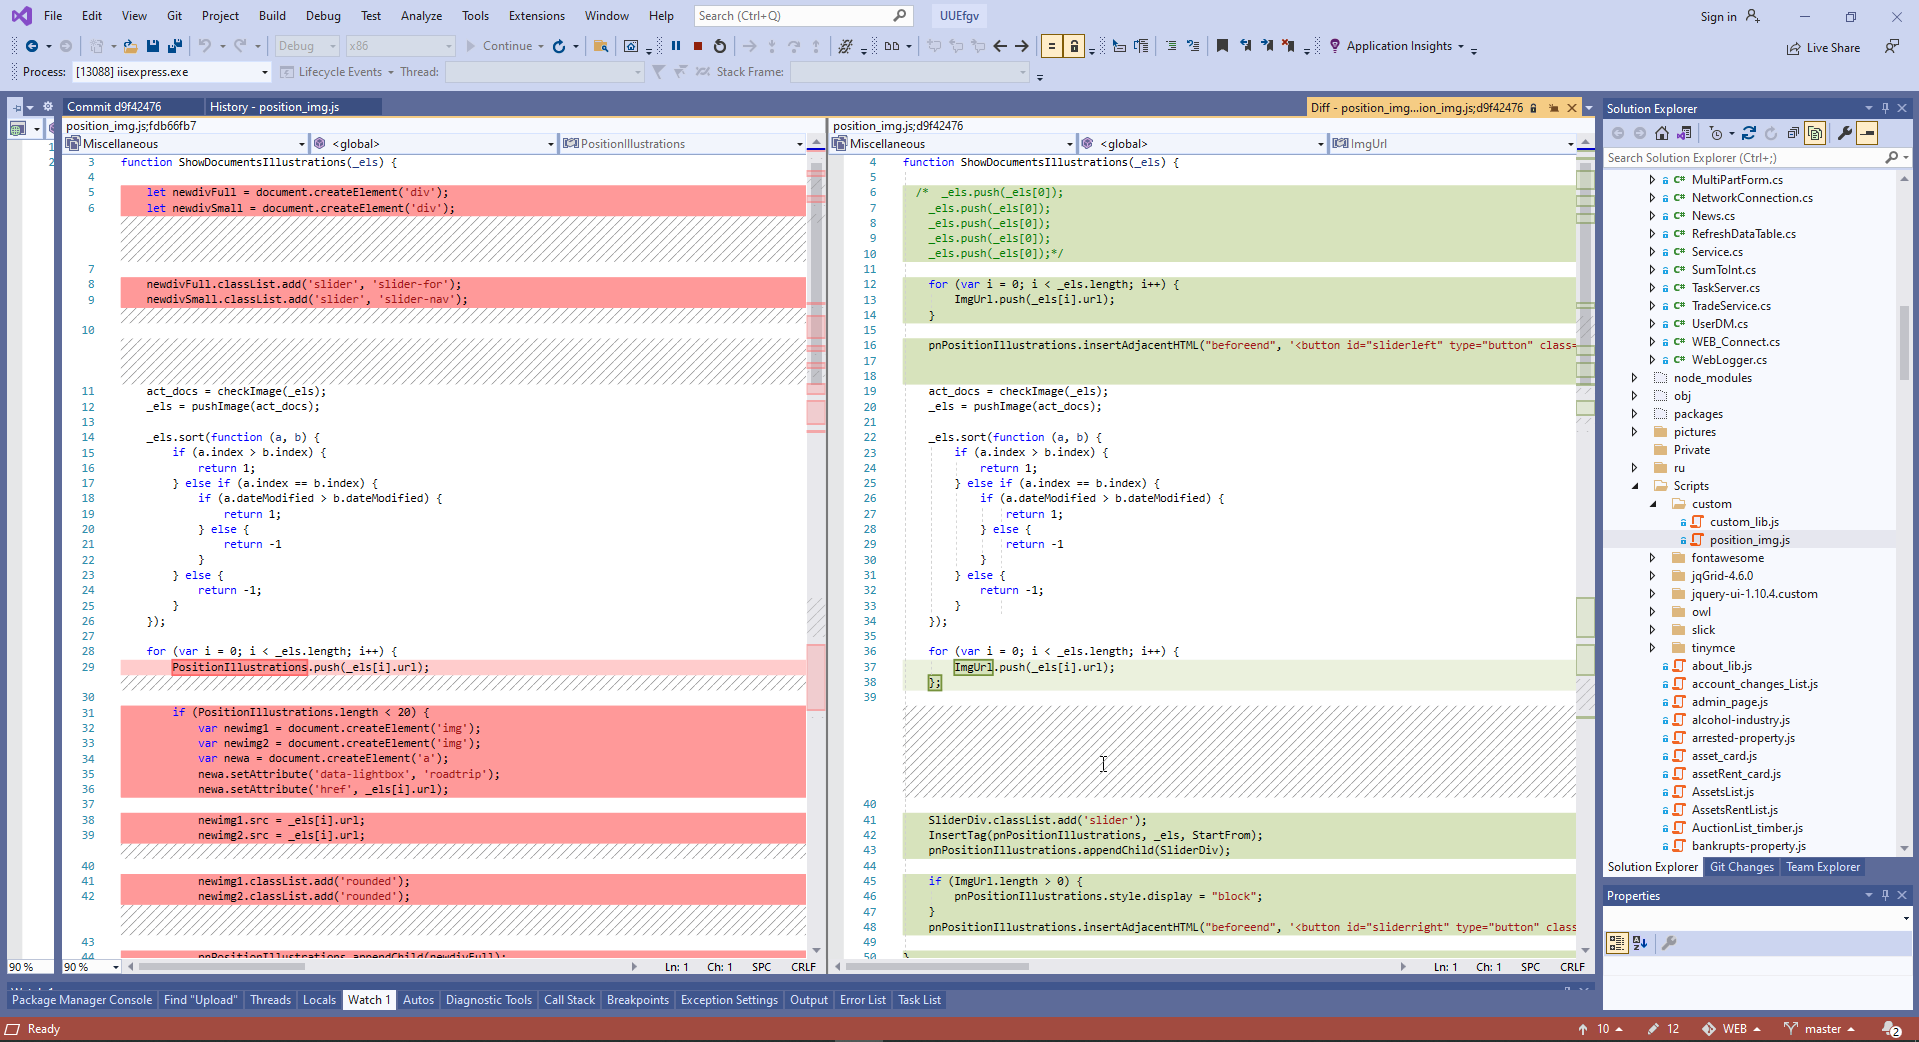
Task: Open the Debug menu
Action: (x=323, y=16)
